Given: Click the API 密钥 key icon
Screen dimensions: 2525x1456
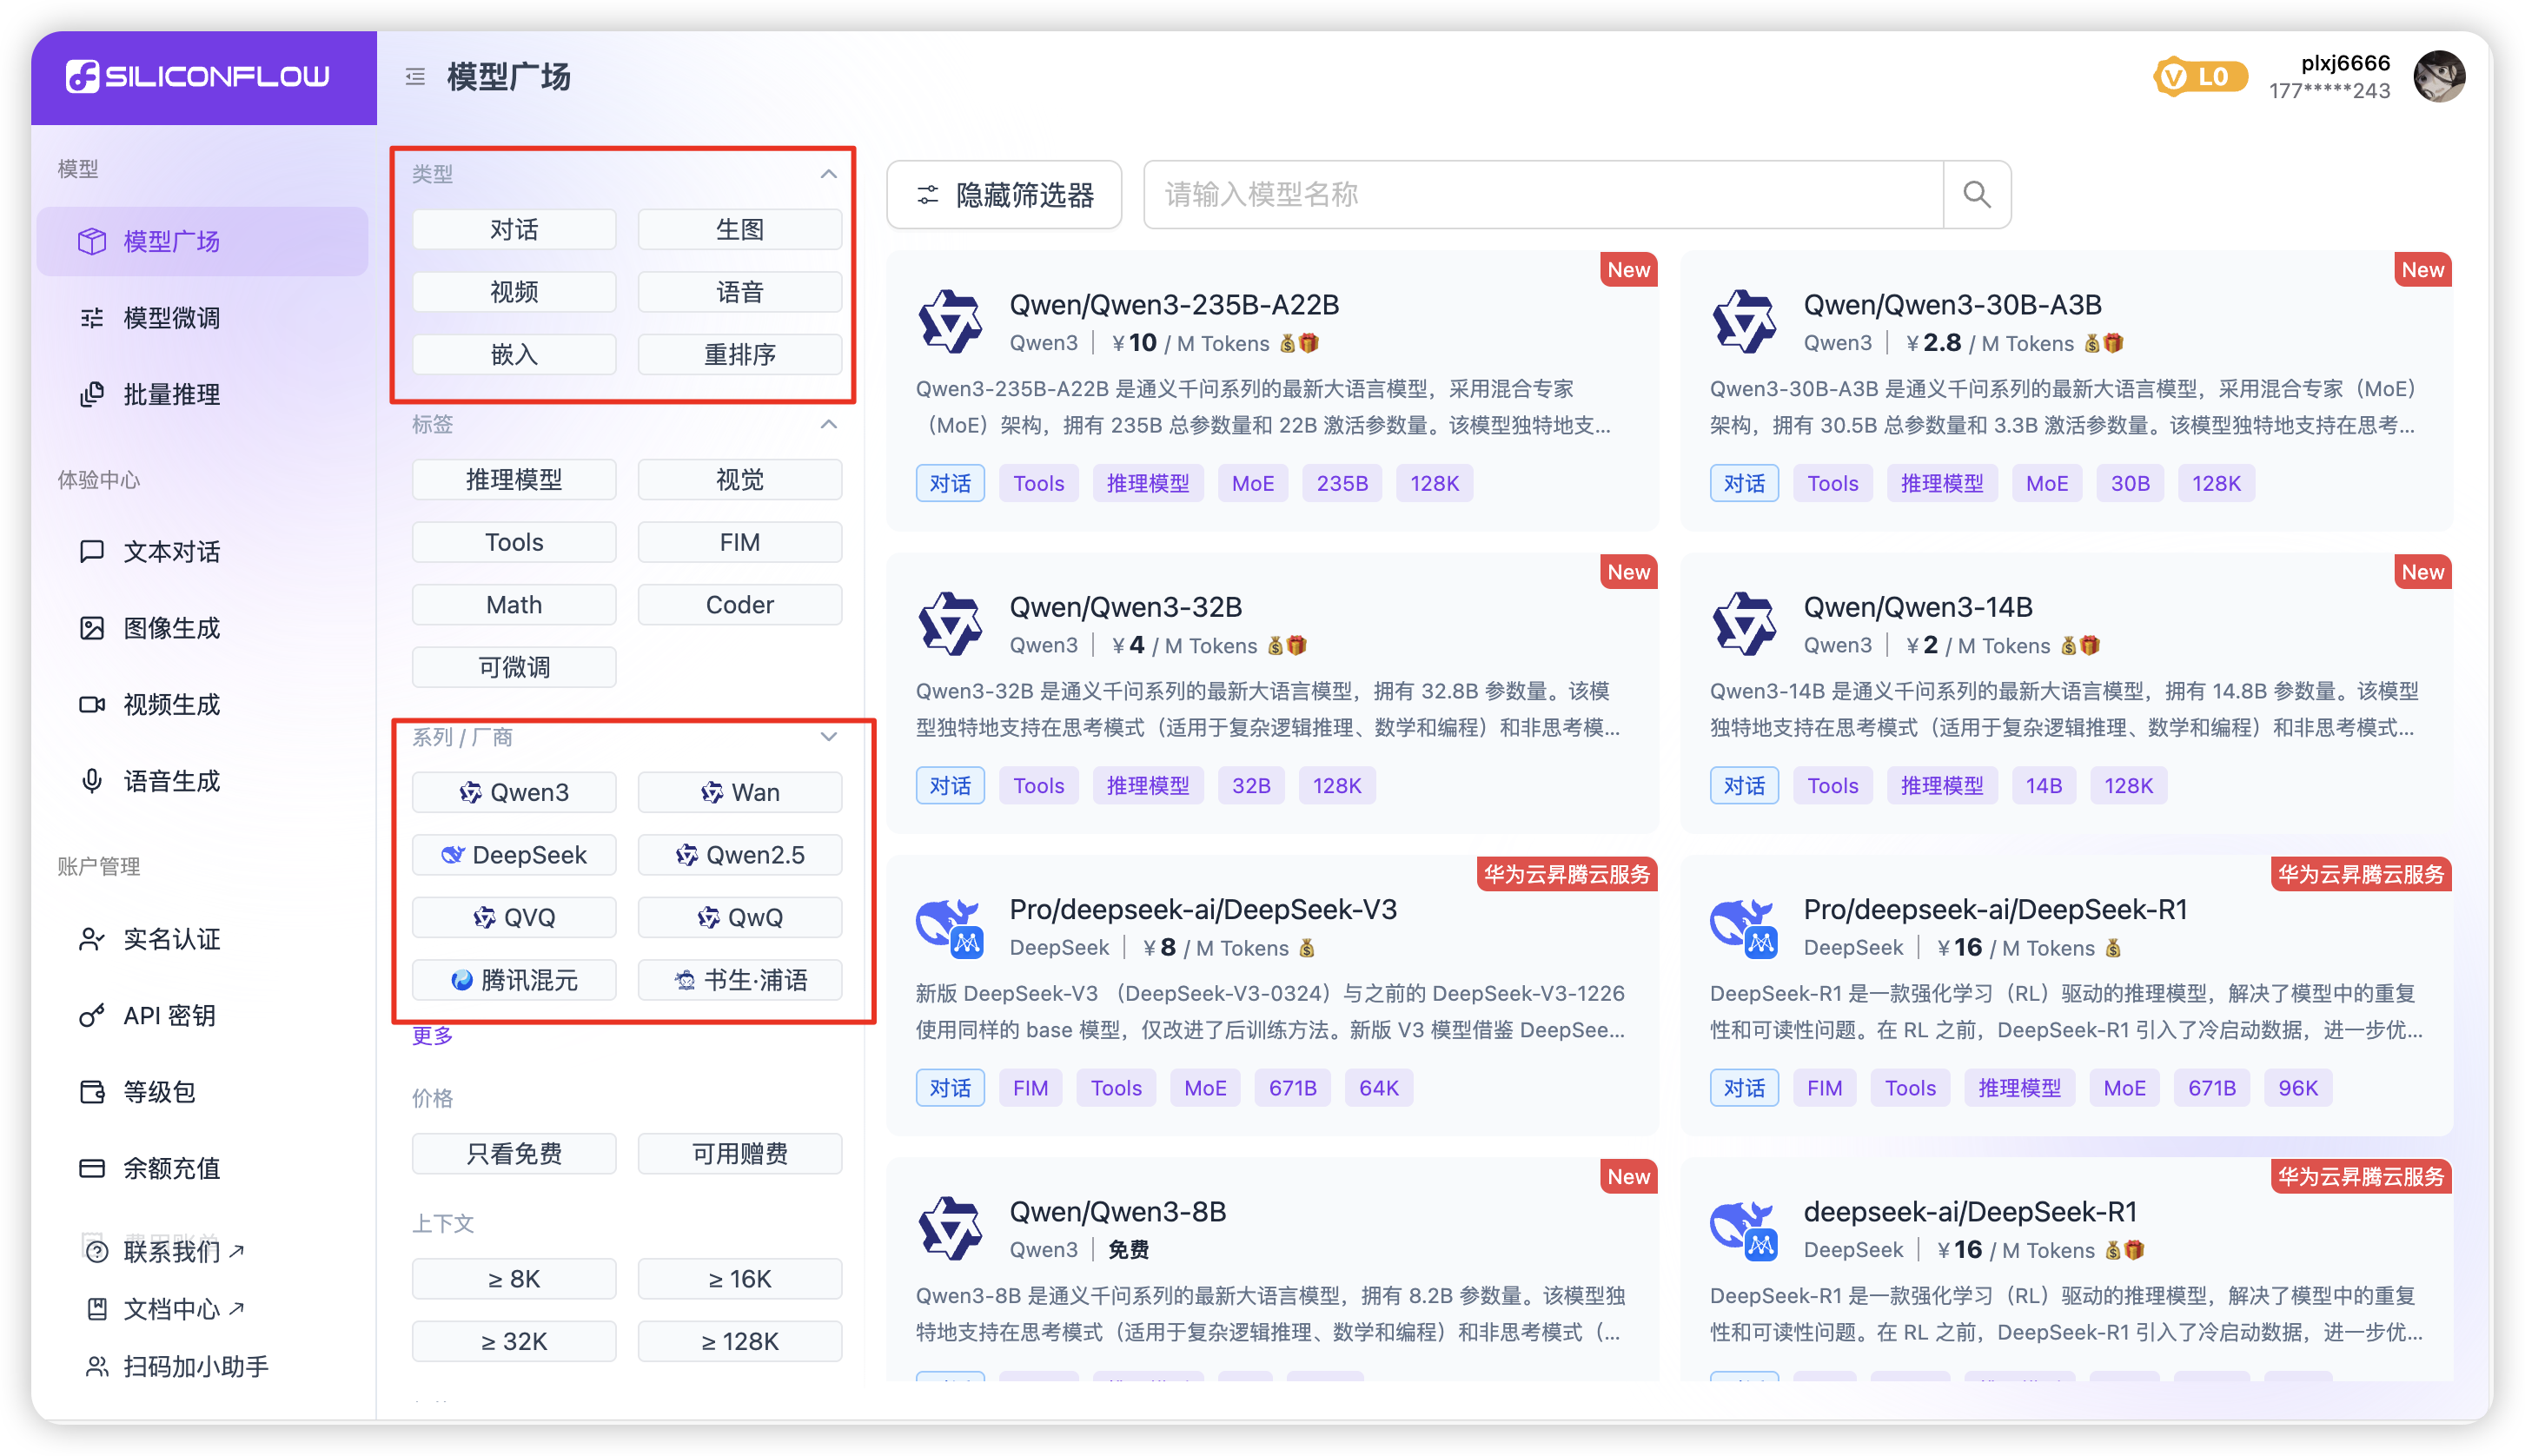Looking at the screenshot, I should 92,1015.
